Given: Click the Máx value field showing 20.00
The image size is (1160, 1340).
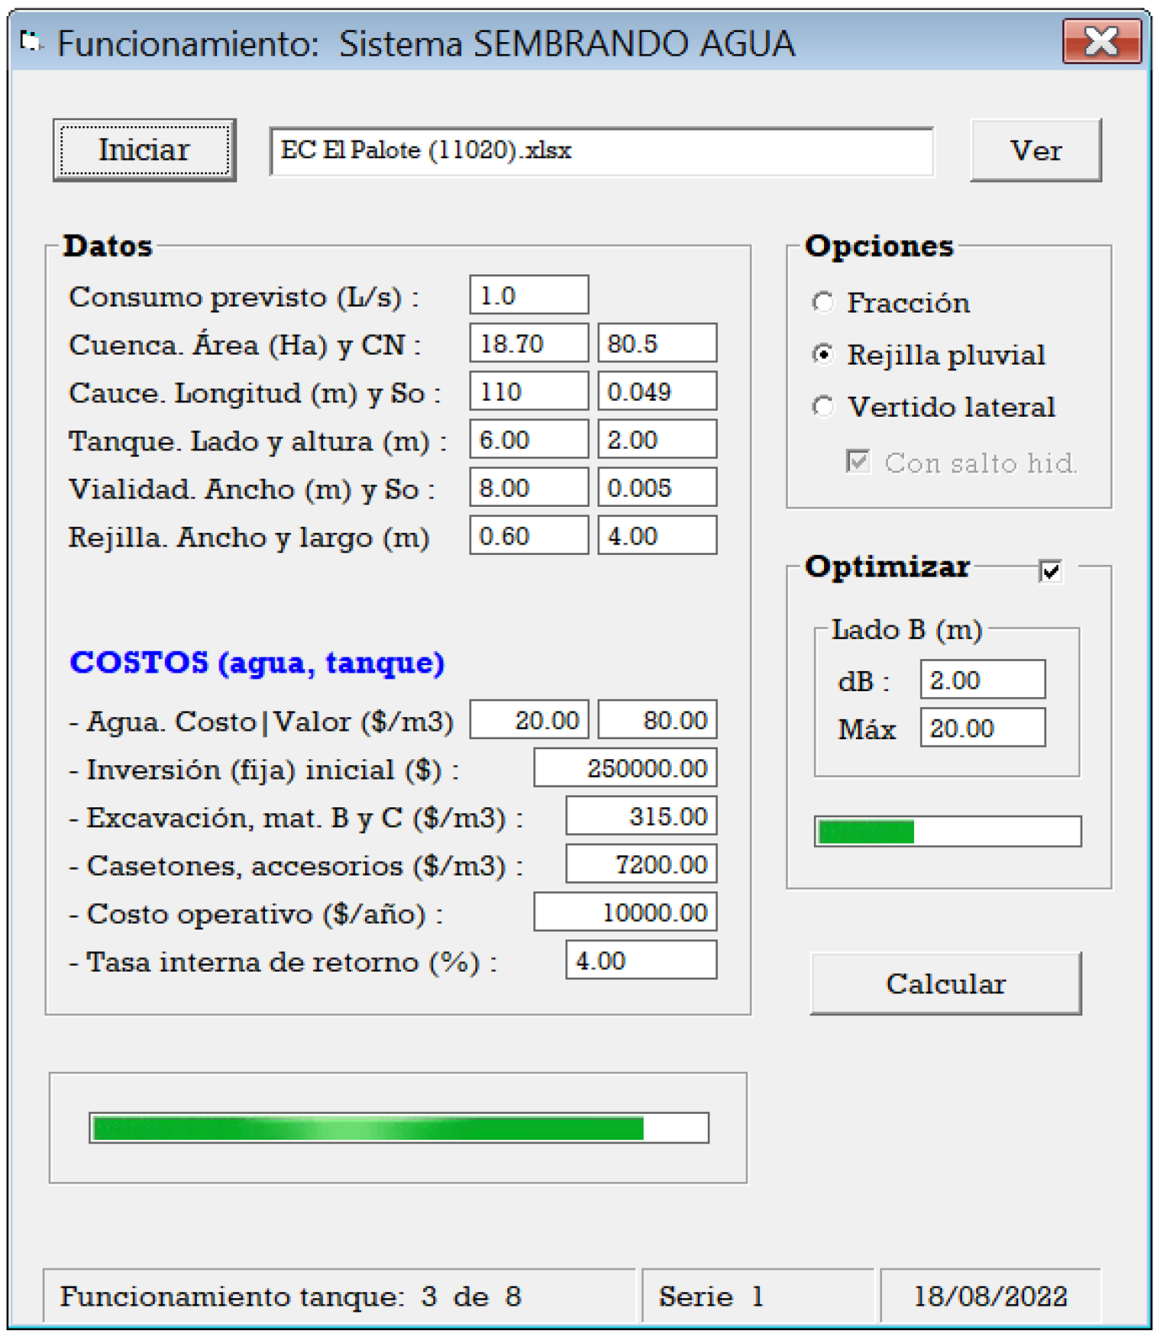Looking at the screenshot, I should pyautogui.click(x=982, y=728).
